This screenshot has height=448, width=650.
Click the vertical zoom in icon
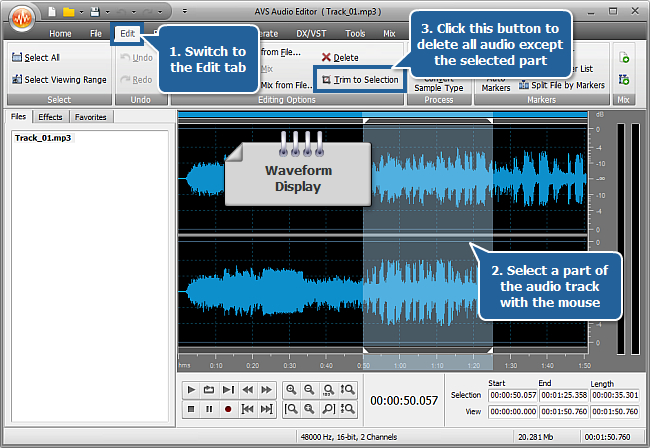(347, 390)
